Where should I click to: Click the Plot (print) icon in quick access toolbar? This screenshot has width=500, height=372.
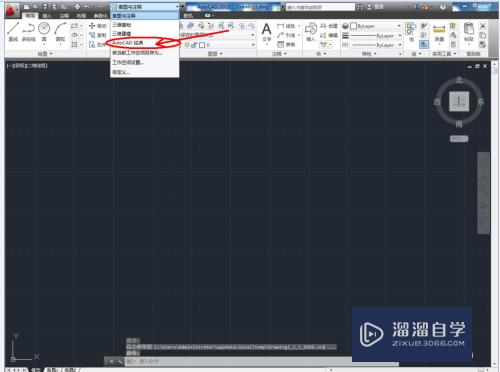point(77,7)
